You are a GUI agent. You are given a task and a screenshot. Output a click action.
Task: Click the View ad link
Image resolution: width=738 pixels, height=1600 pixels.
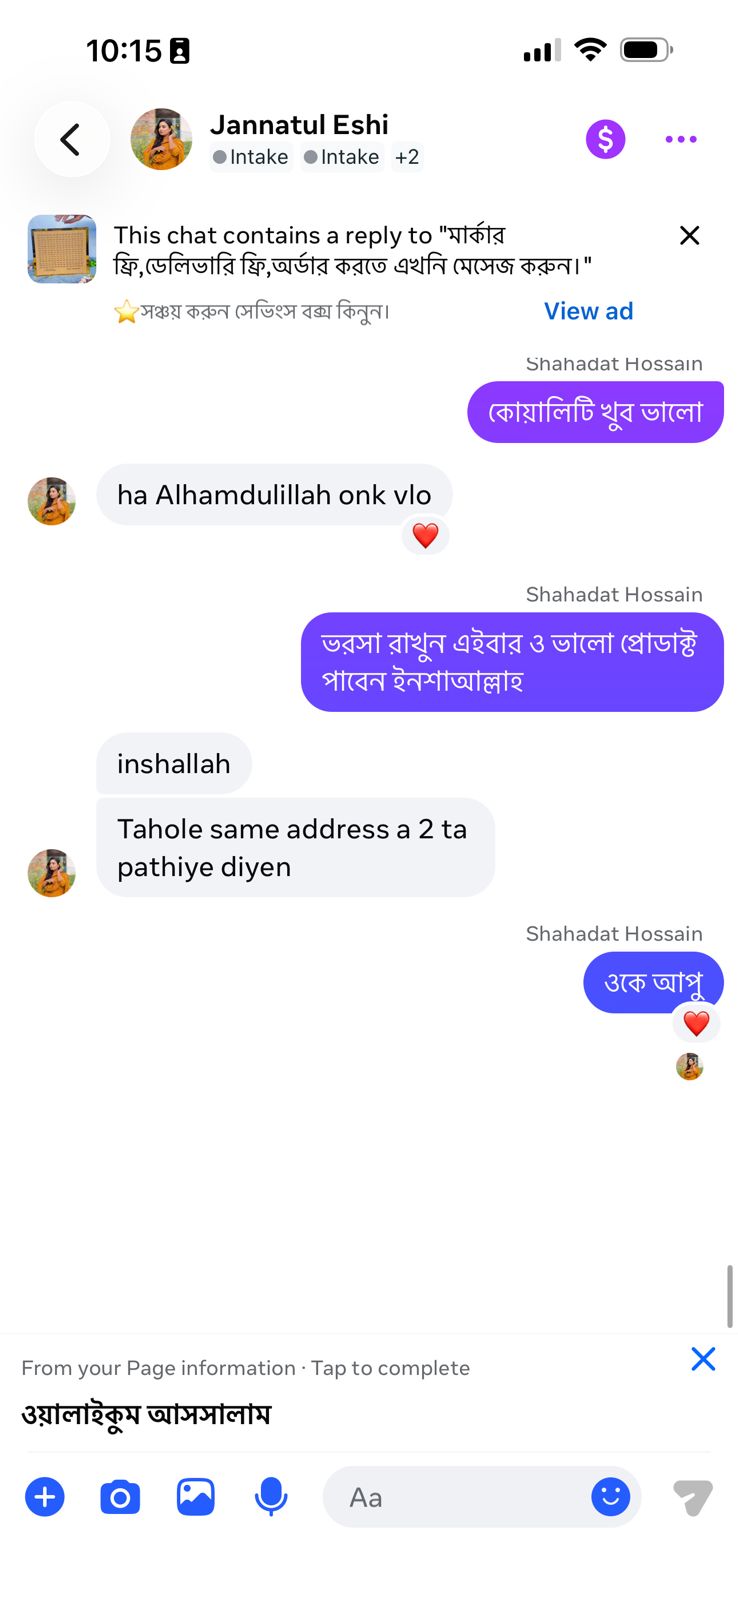588,311
